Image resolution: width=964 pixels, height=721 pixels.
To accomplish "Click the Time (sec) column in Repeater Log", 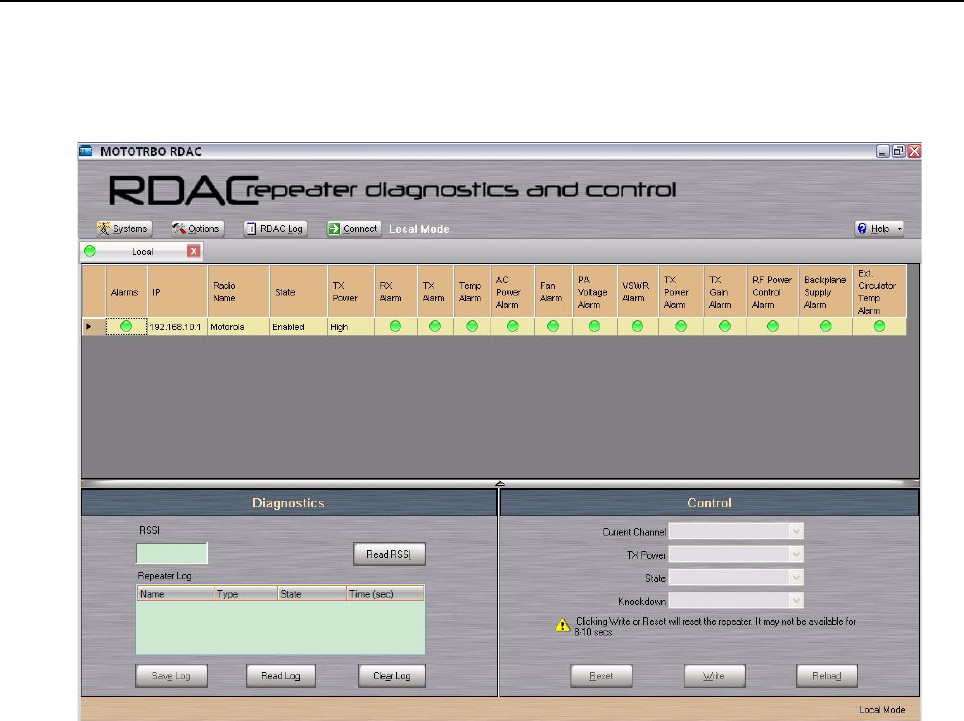I will point(385,594).
